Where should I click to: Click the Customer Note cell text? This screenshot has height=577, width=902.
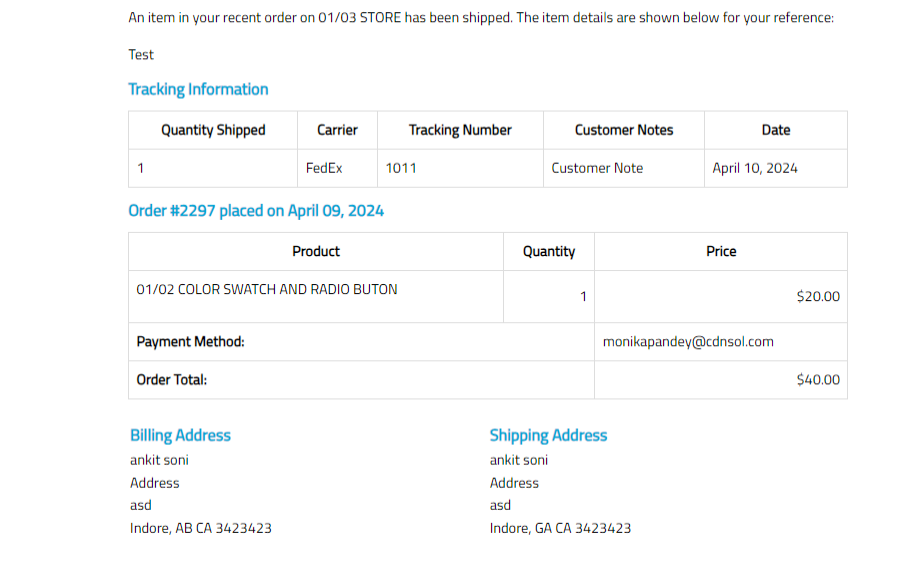(x=597, y=168)
